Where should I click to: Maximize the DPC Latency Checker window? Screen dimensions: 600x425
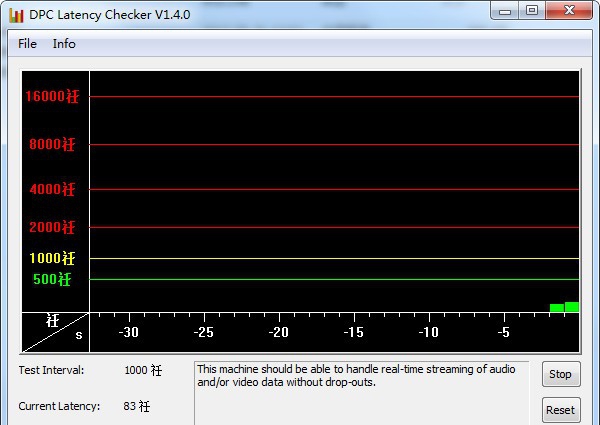click(532, 11)
